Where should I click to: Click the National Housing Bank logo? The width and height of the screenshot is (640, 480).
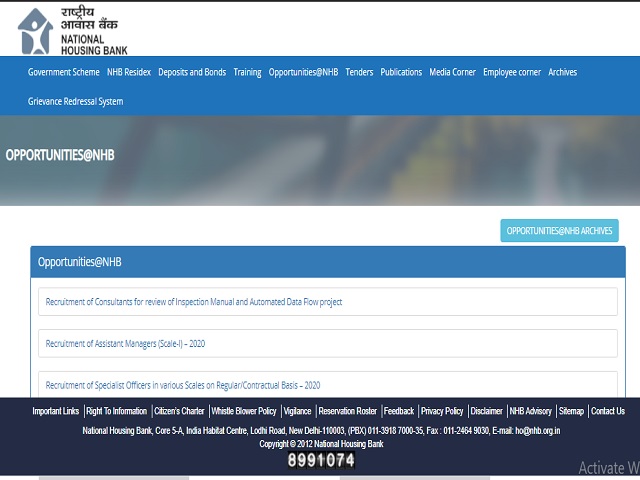click(73, 31)
